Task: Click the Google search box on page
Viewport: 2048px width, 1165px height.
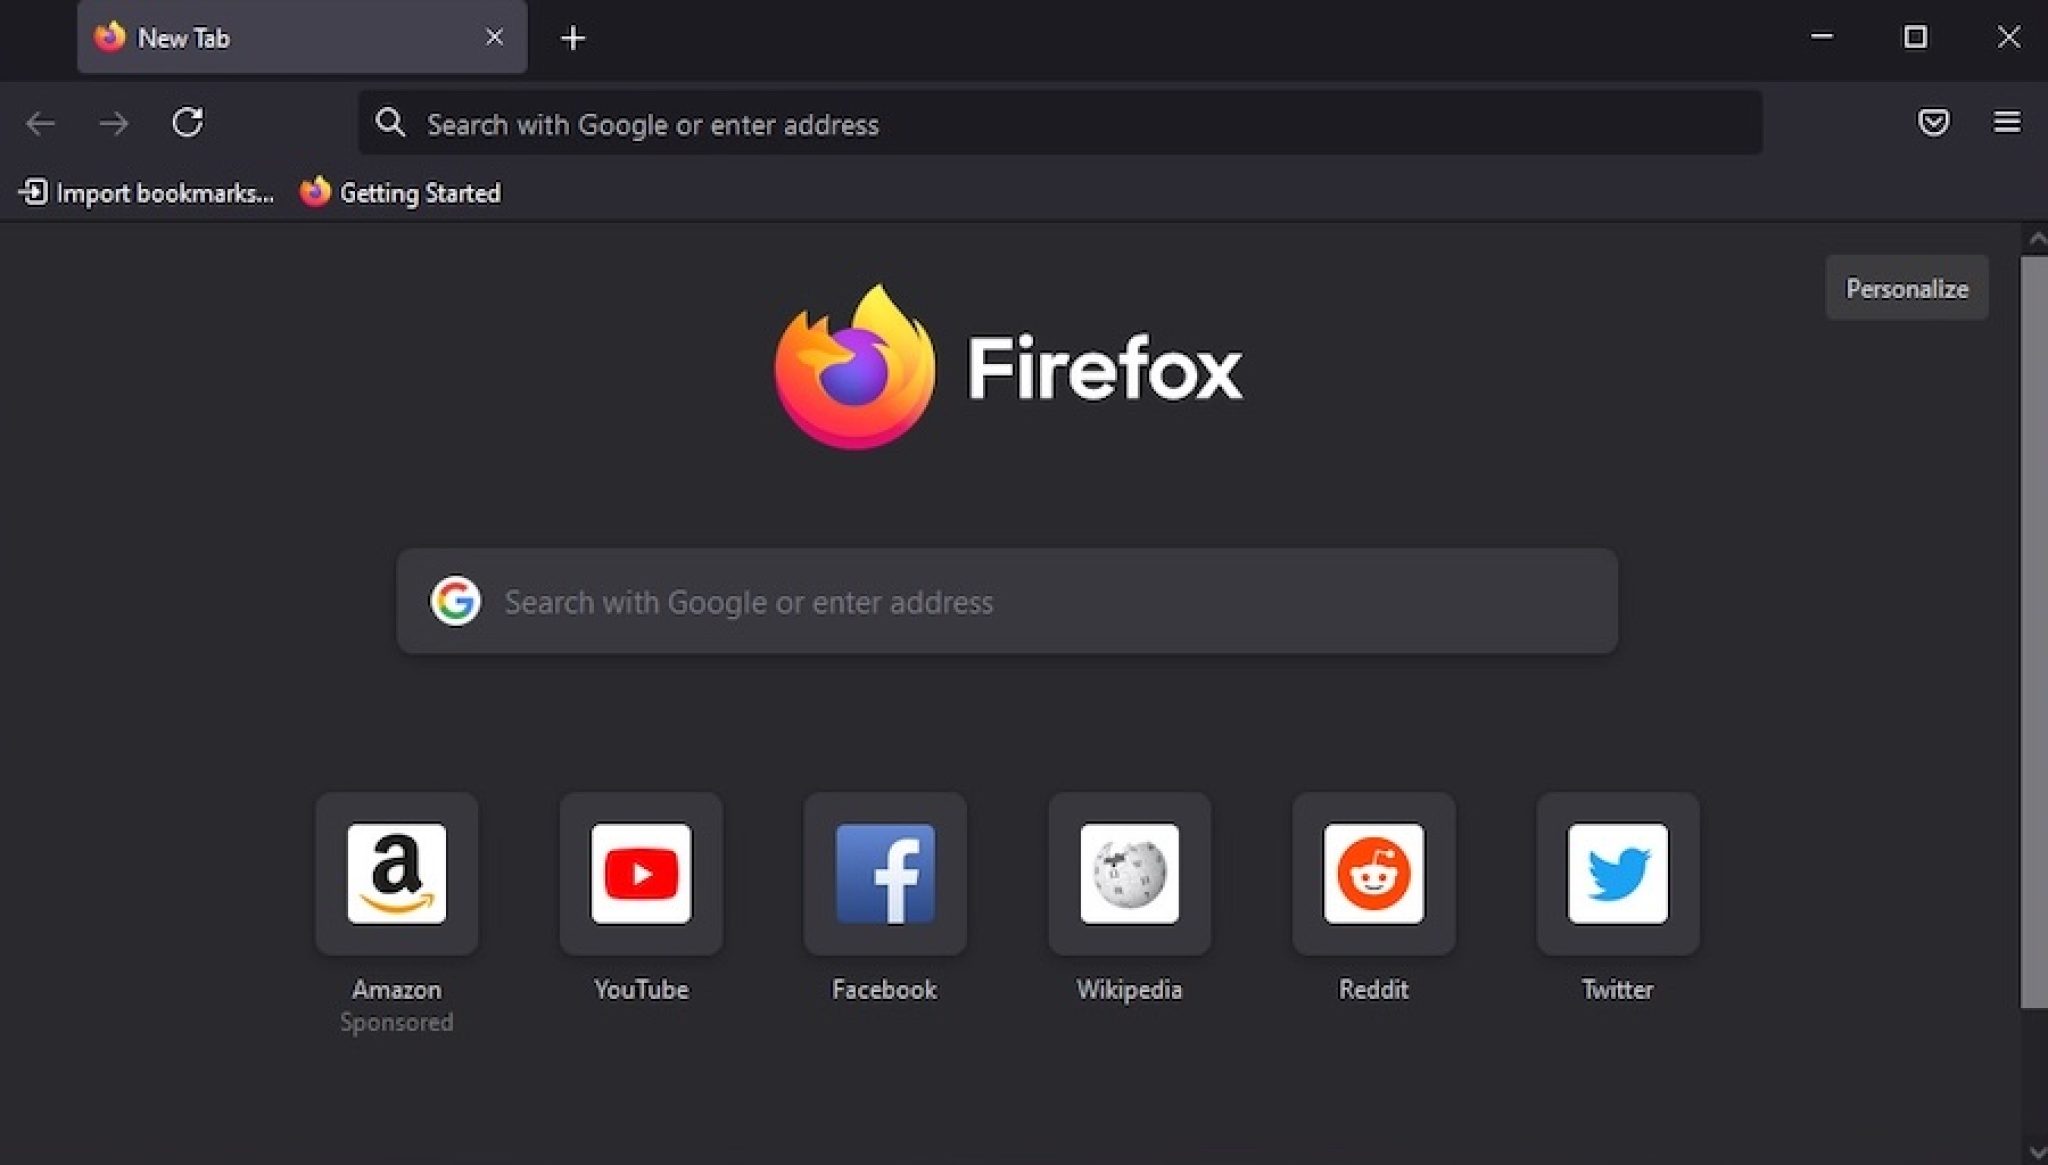Action: tap(1007, 601)
